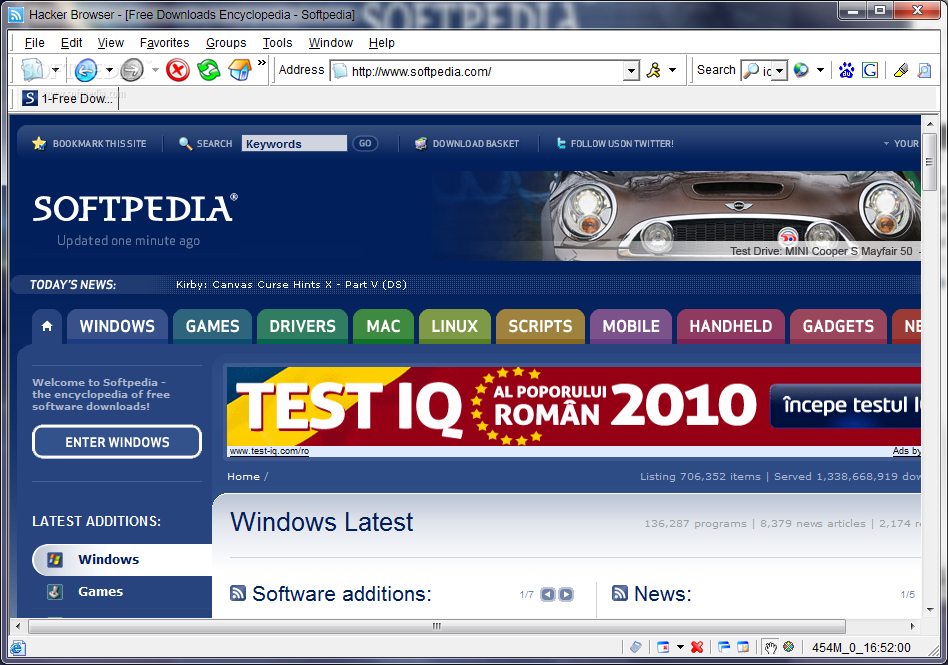Click the running man Go icon
The height and width of the screenshot is (665, 948).
pos(654,70)
